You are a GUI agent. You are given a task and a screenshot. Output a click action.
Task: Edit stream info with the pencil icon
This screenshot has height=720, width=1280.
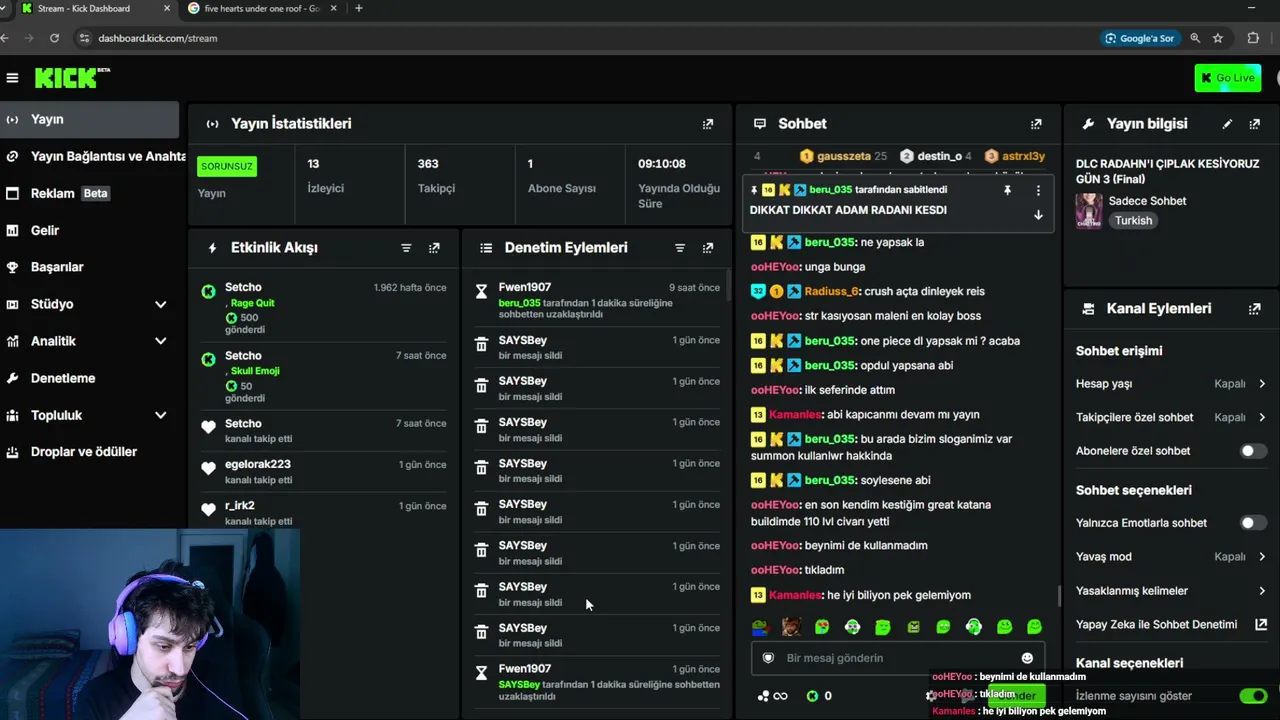coord(1227,124)
